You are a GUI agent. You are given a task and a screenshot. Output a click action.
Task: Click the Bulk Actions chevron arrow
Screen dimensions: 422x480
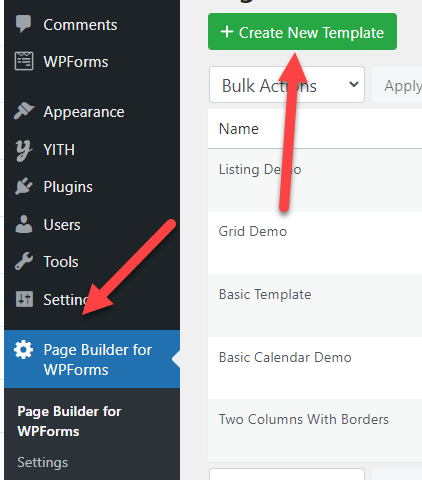pos(354,84)
